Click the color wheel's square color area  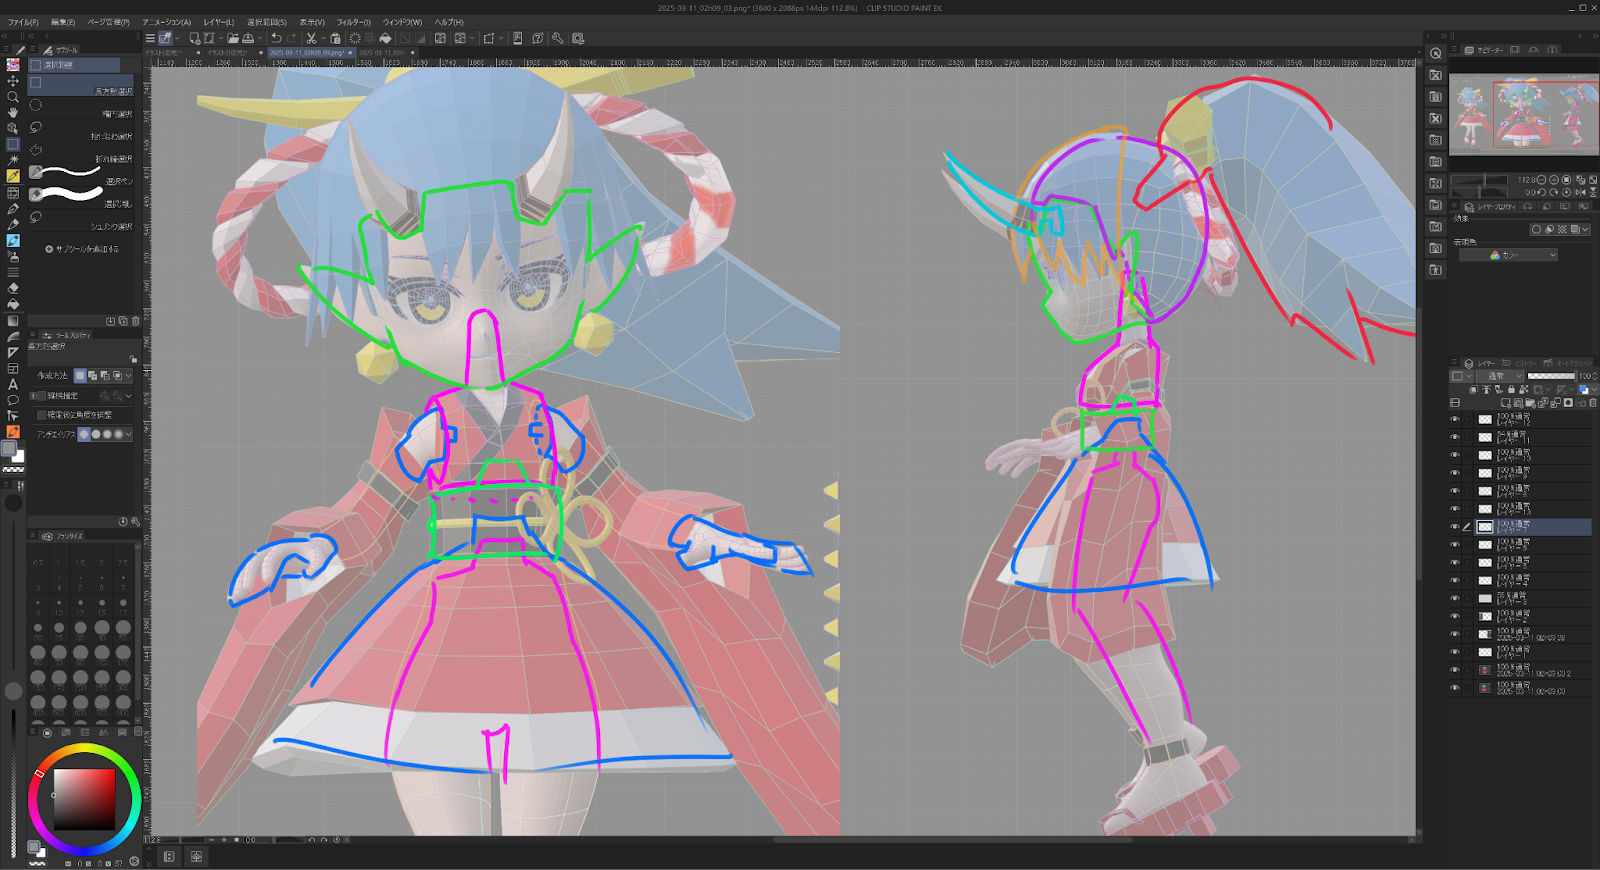[x=84, y=799]
